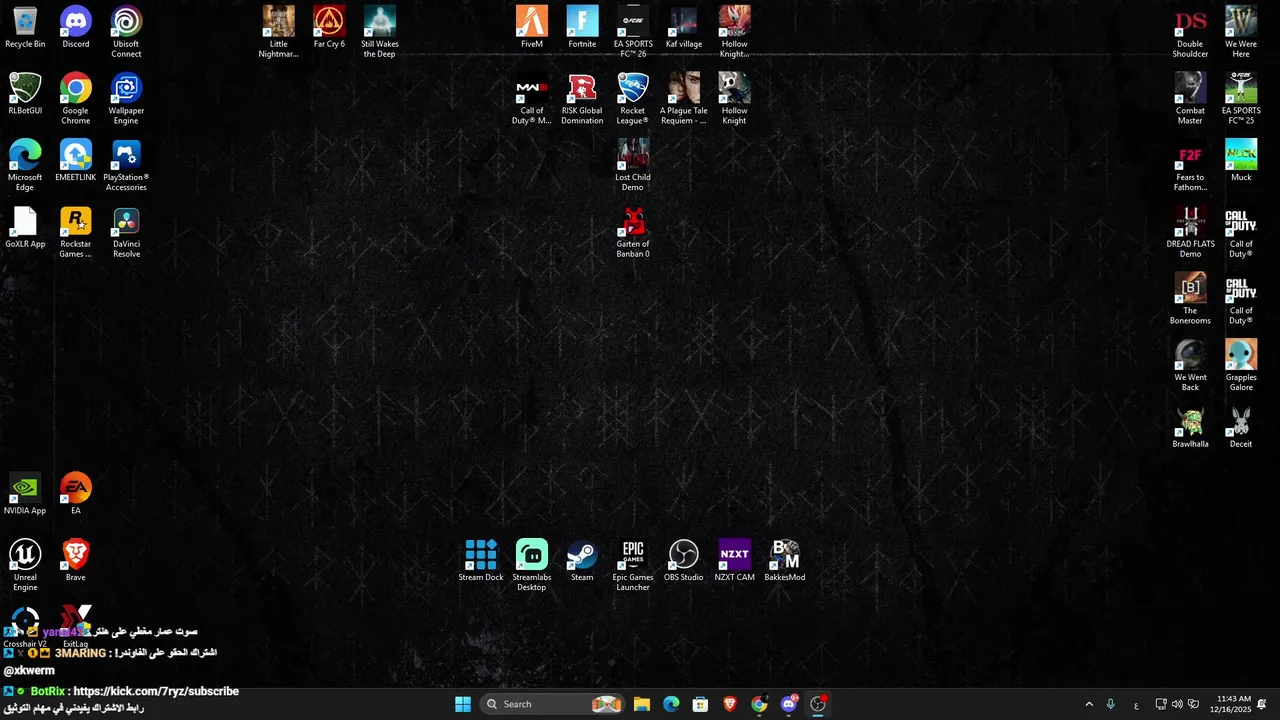Select the We Were Here shortcut
1280x720 pixels.
pos(1241,32)
